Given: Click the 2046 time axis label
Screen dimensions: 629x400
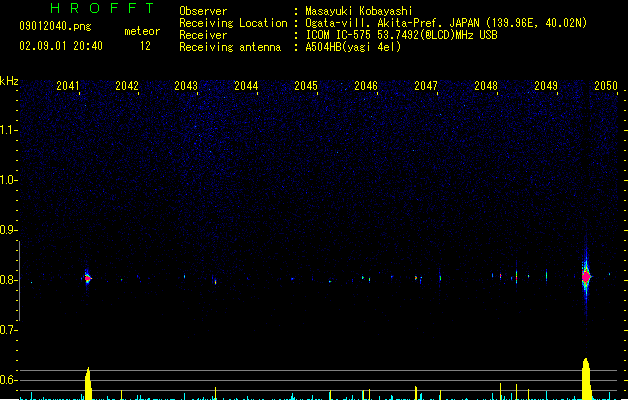Looking at the screenshot, I should (366, 86).
